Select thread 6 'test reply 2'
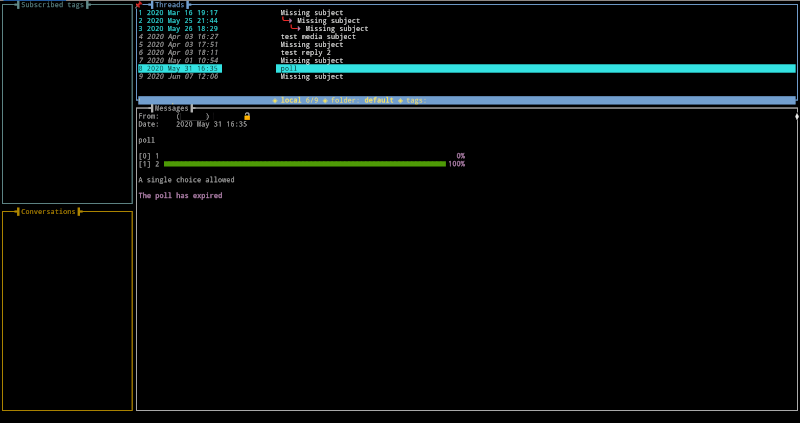The height and width of the screenshot is (423, 800). (467, 53)
